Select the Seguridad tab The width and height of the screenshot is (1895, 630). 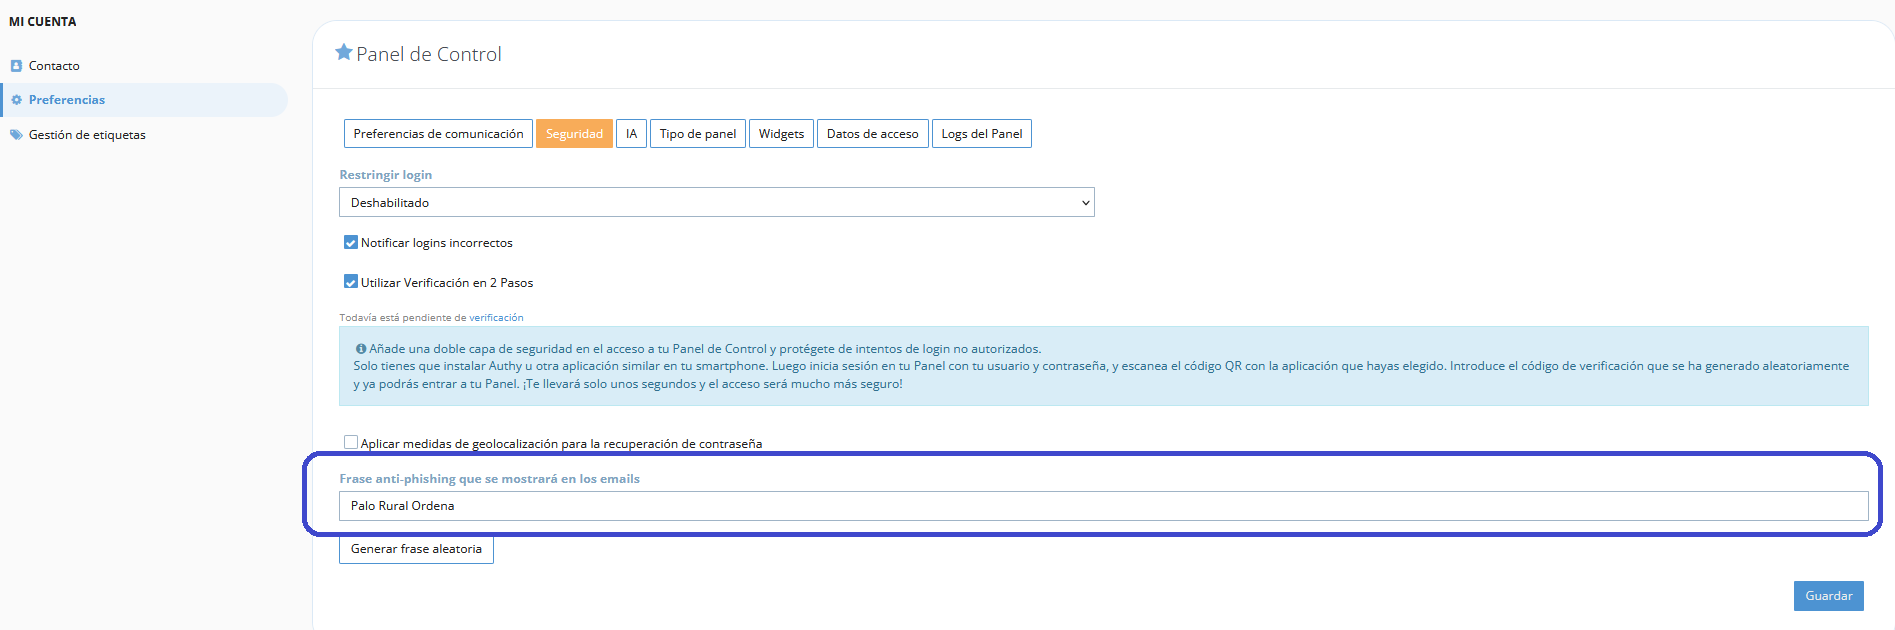coord(574,134)
